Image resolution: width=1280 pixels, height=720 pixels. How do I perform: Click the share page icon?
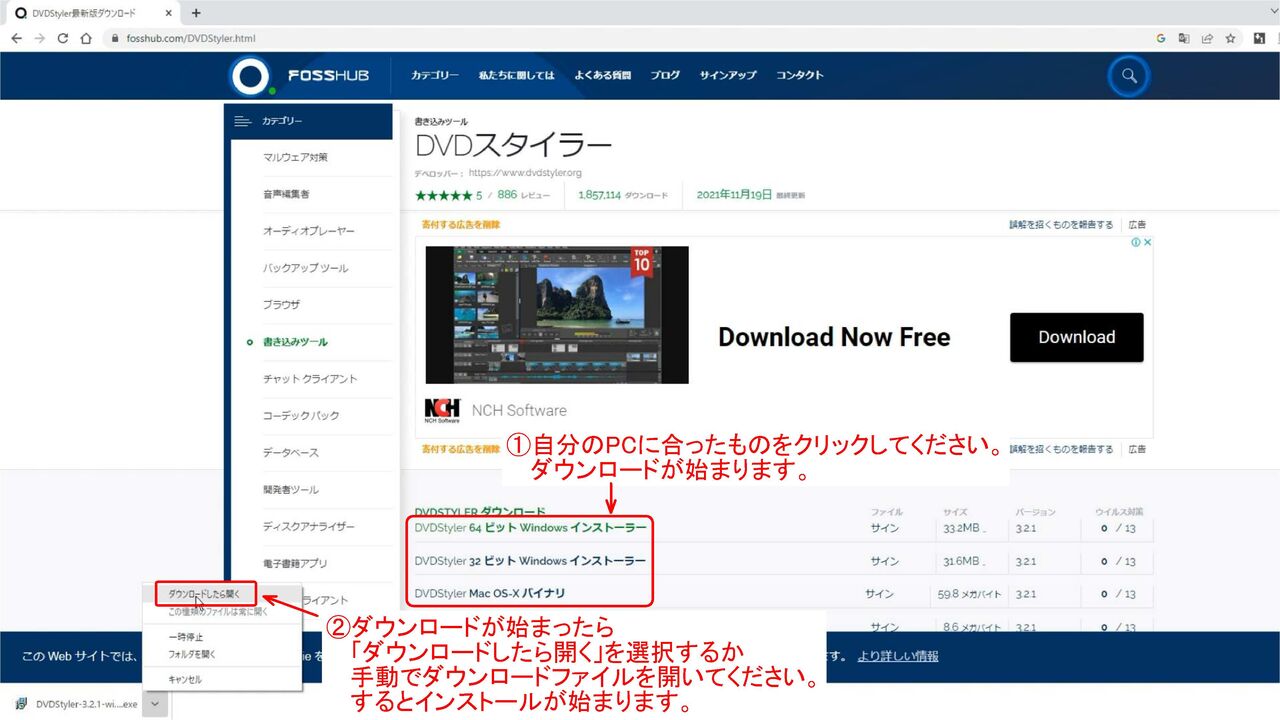[1207, 38]
